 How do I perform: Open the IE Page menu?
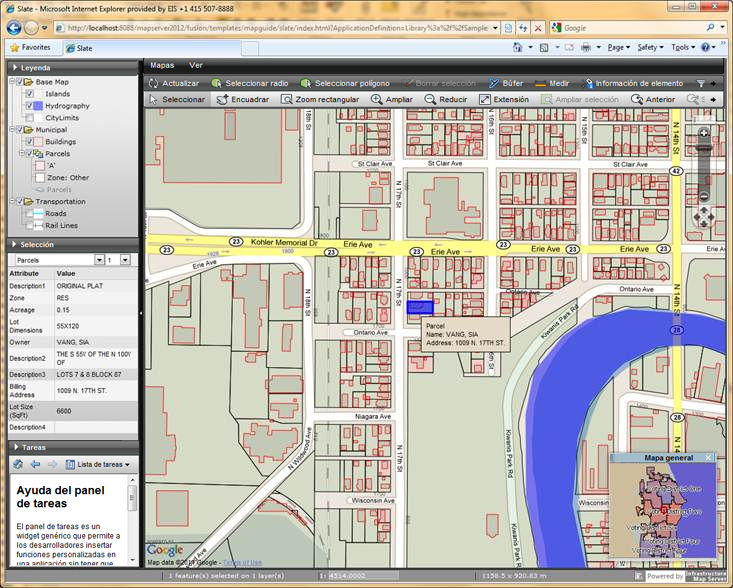[x=618, y=47]
